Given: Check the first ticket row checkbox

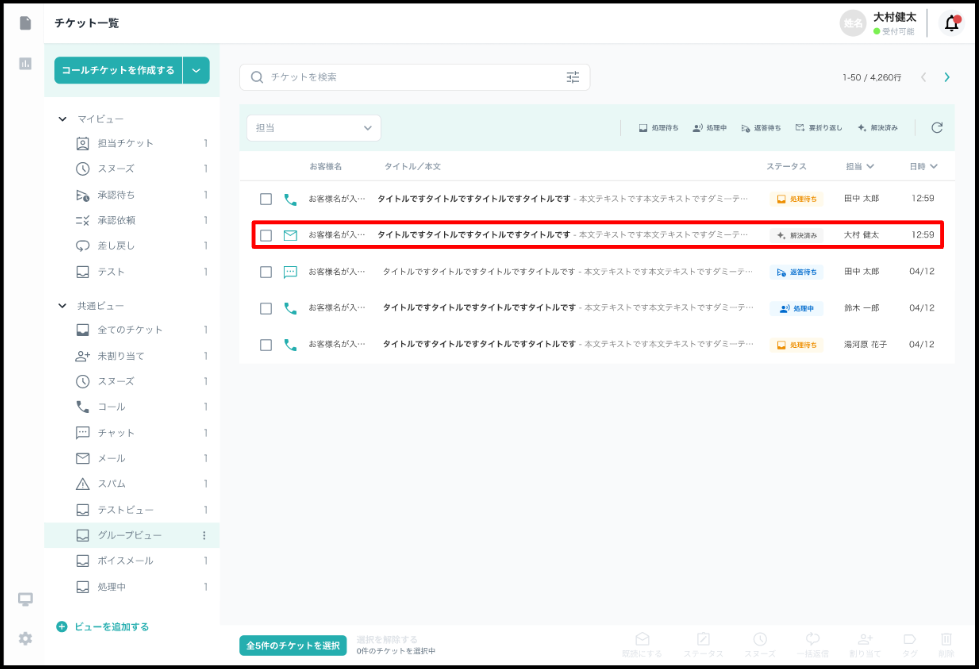Looking at the screenshot, I should (266, 199).
